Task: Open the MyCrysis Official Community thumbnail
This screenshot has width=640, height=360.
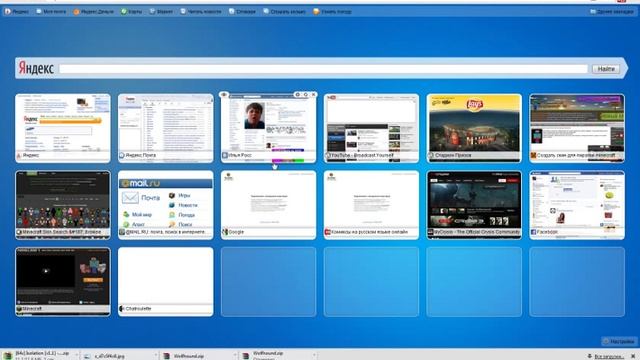Action: [x=474, y=205]
